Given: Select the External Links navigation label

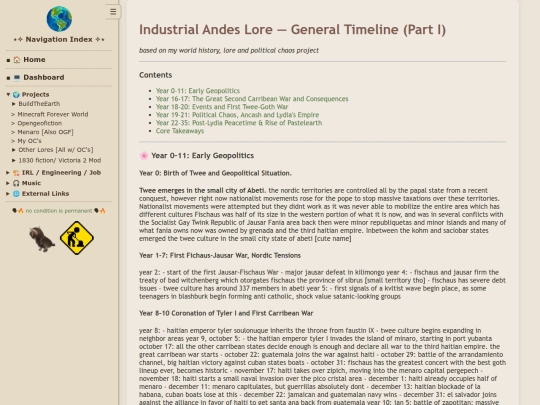Looking at the screenshot, I should tap(45, 194).
